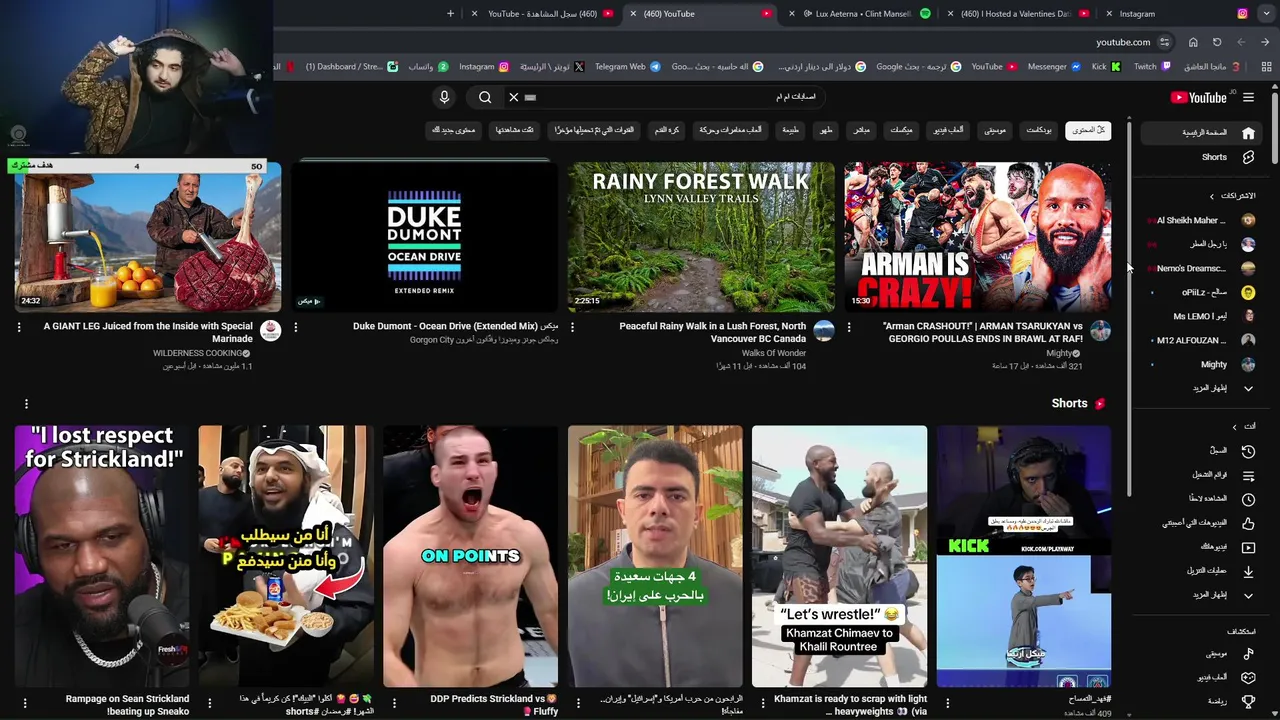Play the Duke Dumont Ocean Drive thumbnail
This screenshot has height=720, width=1280.
tap(424, 237)
